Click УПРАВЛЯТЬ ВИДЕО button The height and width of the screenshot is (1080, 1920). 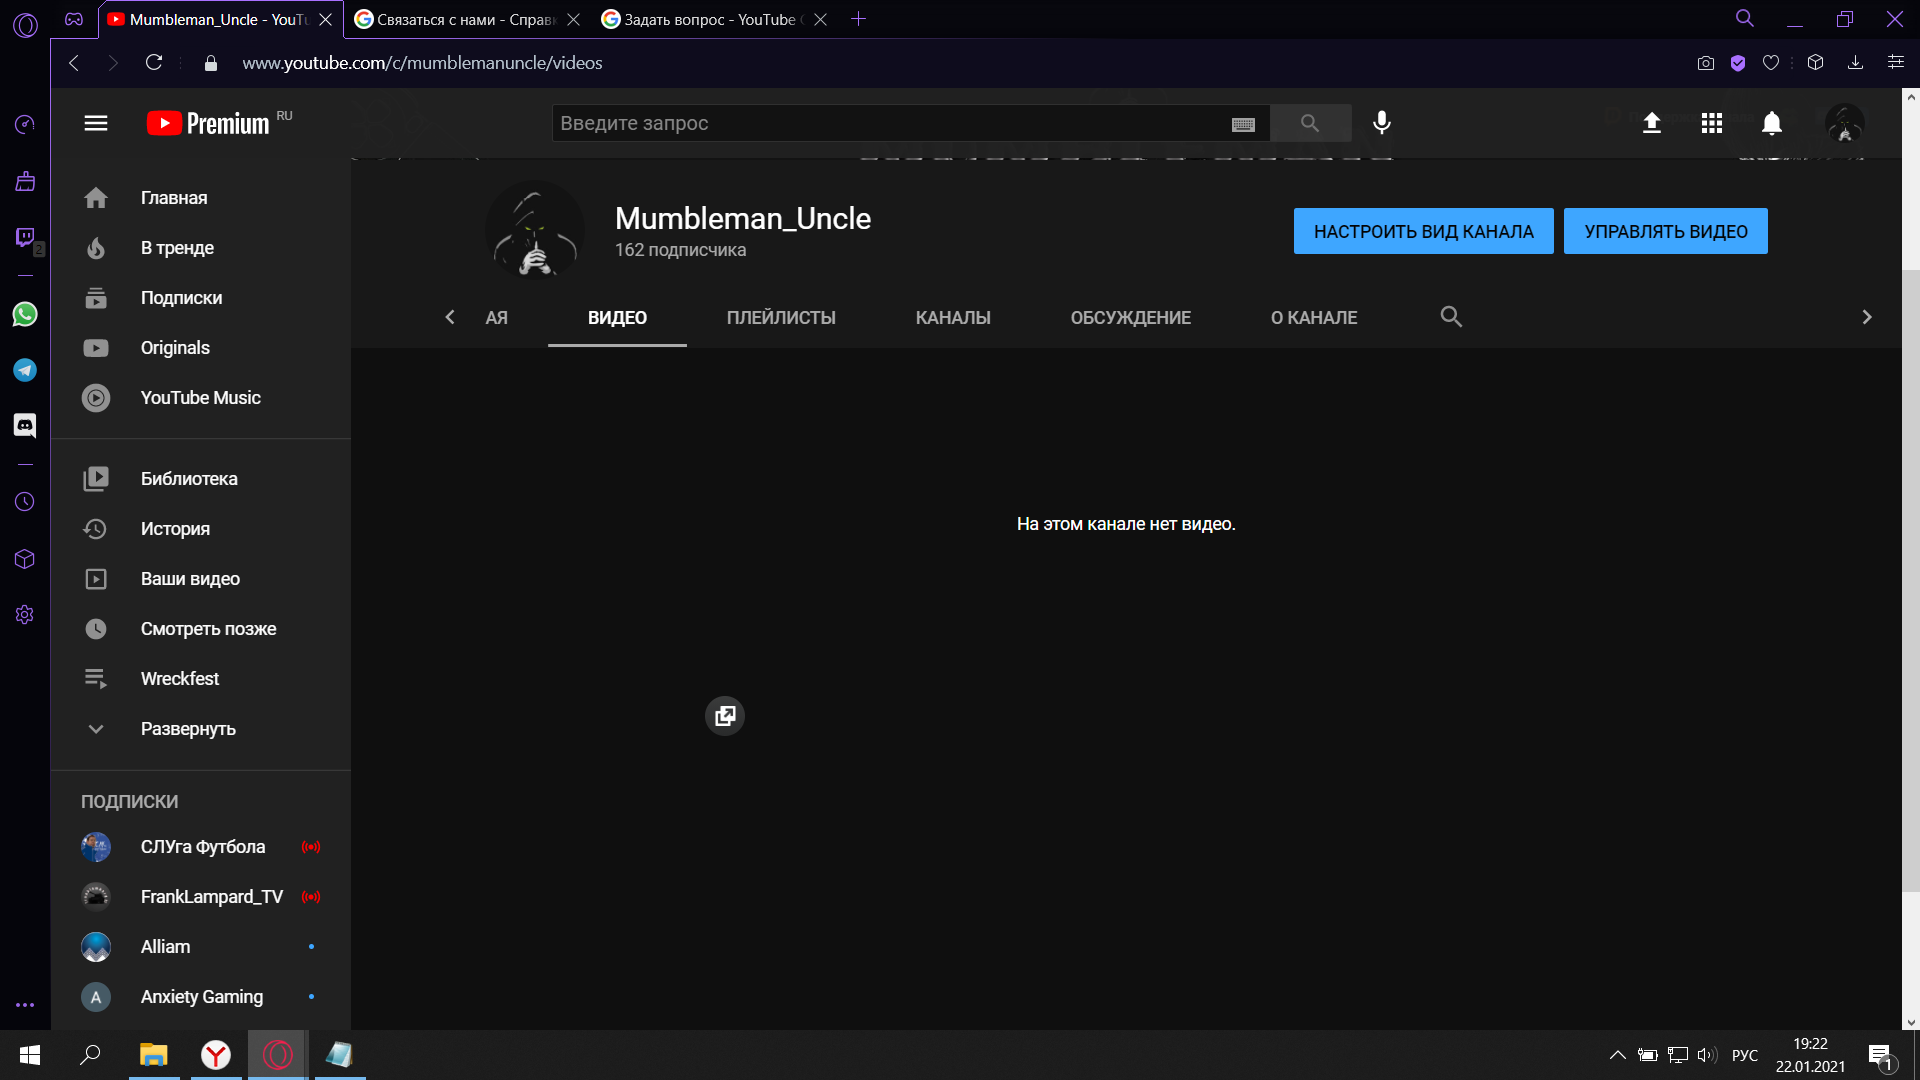(1665, 231)
